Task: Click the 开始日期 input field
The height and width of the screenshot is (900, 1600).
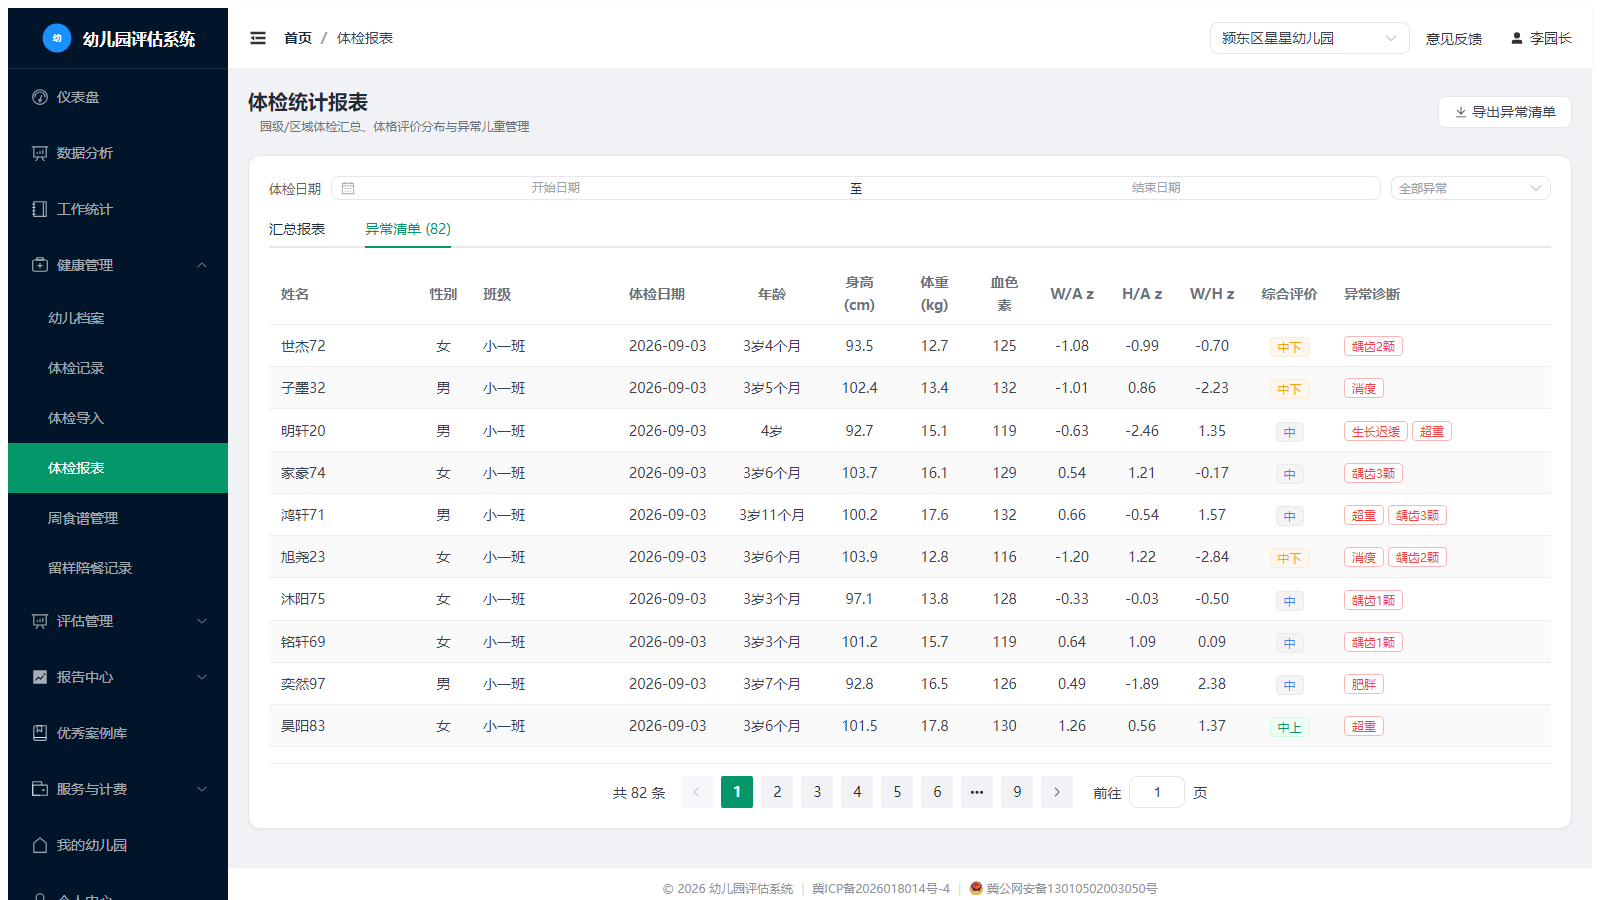Action: coord(556,188)
